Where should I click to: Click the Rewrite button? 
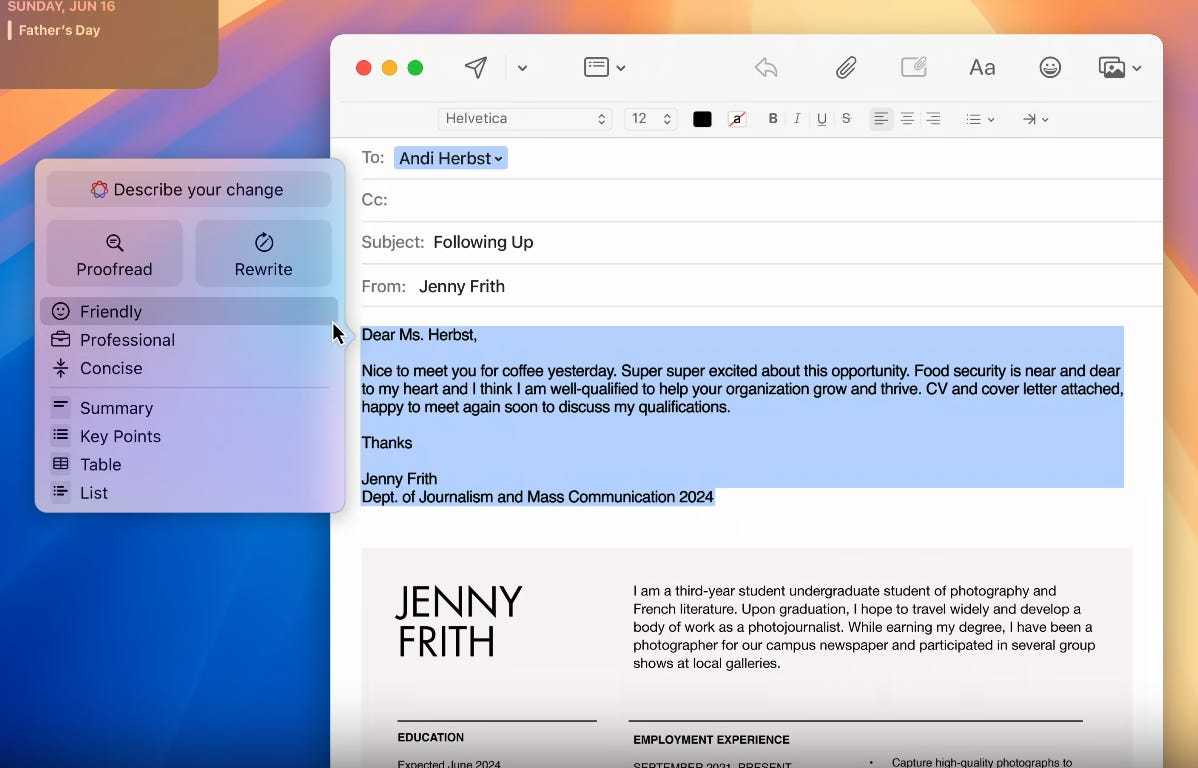[x=264, y=254]
